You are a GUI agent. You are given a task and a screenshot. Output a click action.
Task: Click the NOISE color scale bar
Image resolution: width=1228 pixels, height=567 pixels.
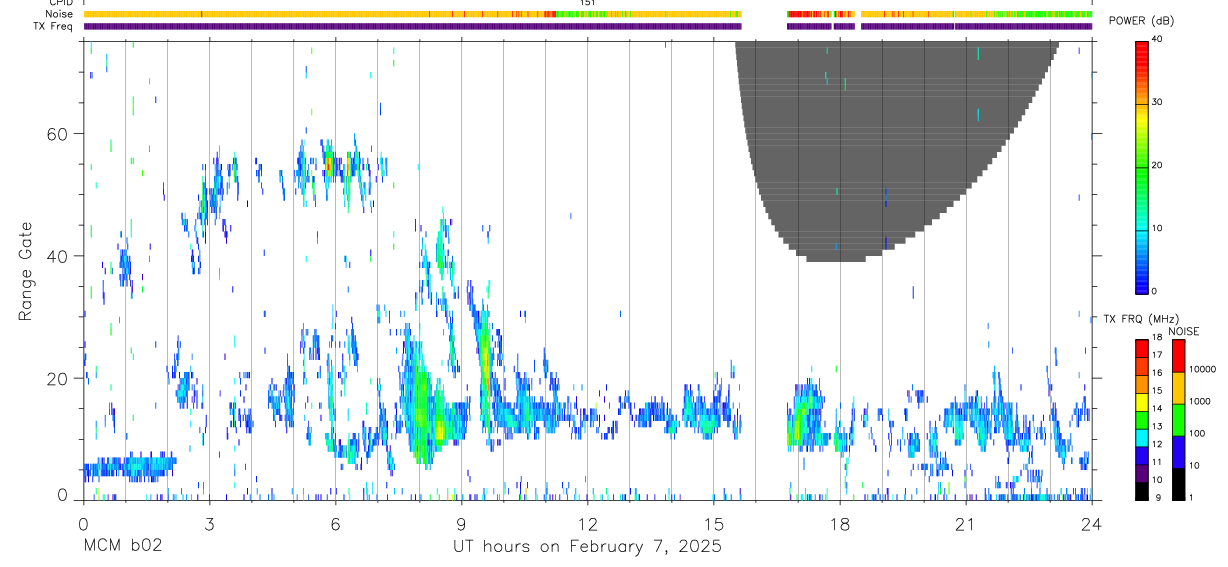[1178, 419]
